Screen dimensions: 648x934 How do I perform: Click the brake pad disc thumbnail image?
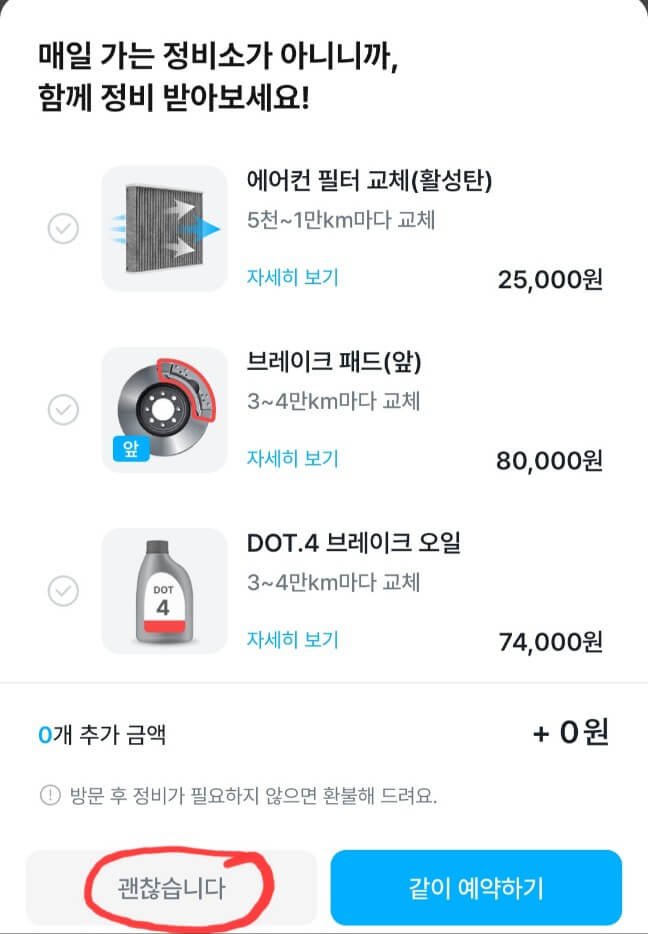163,408
